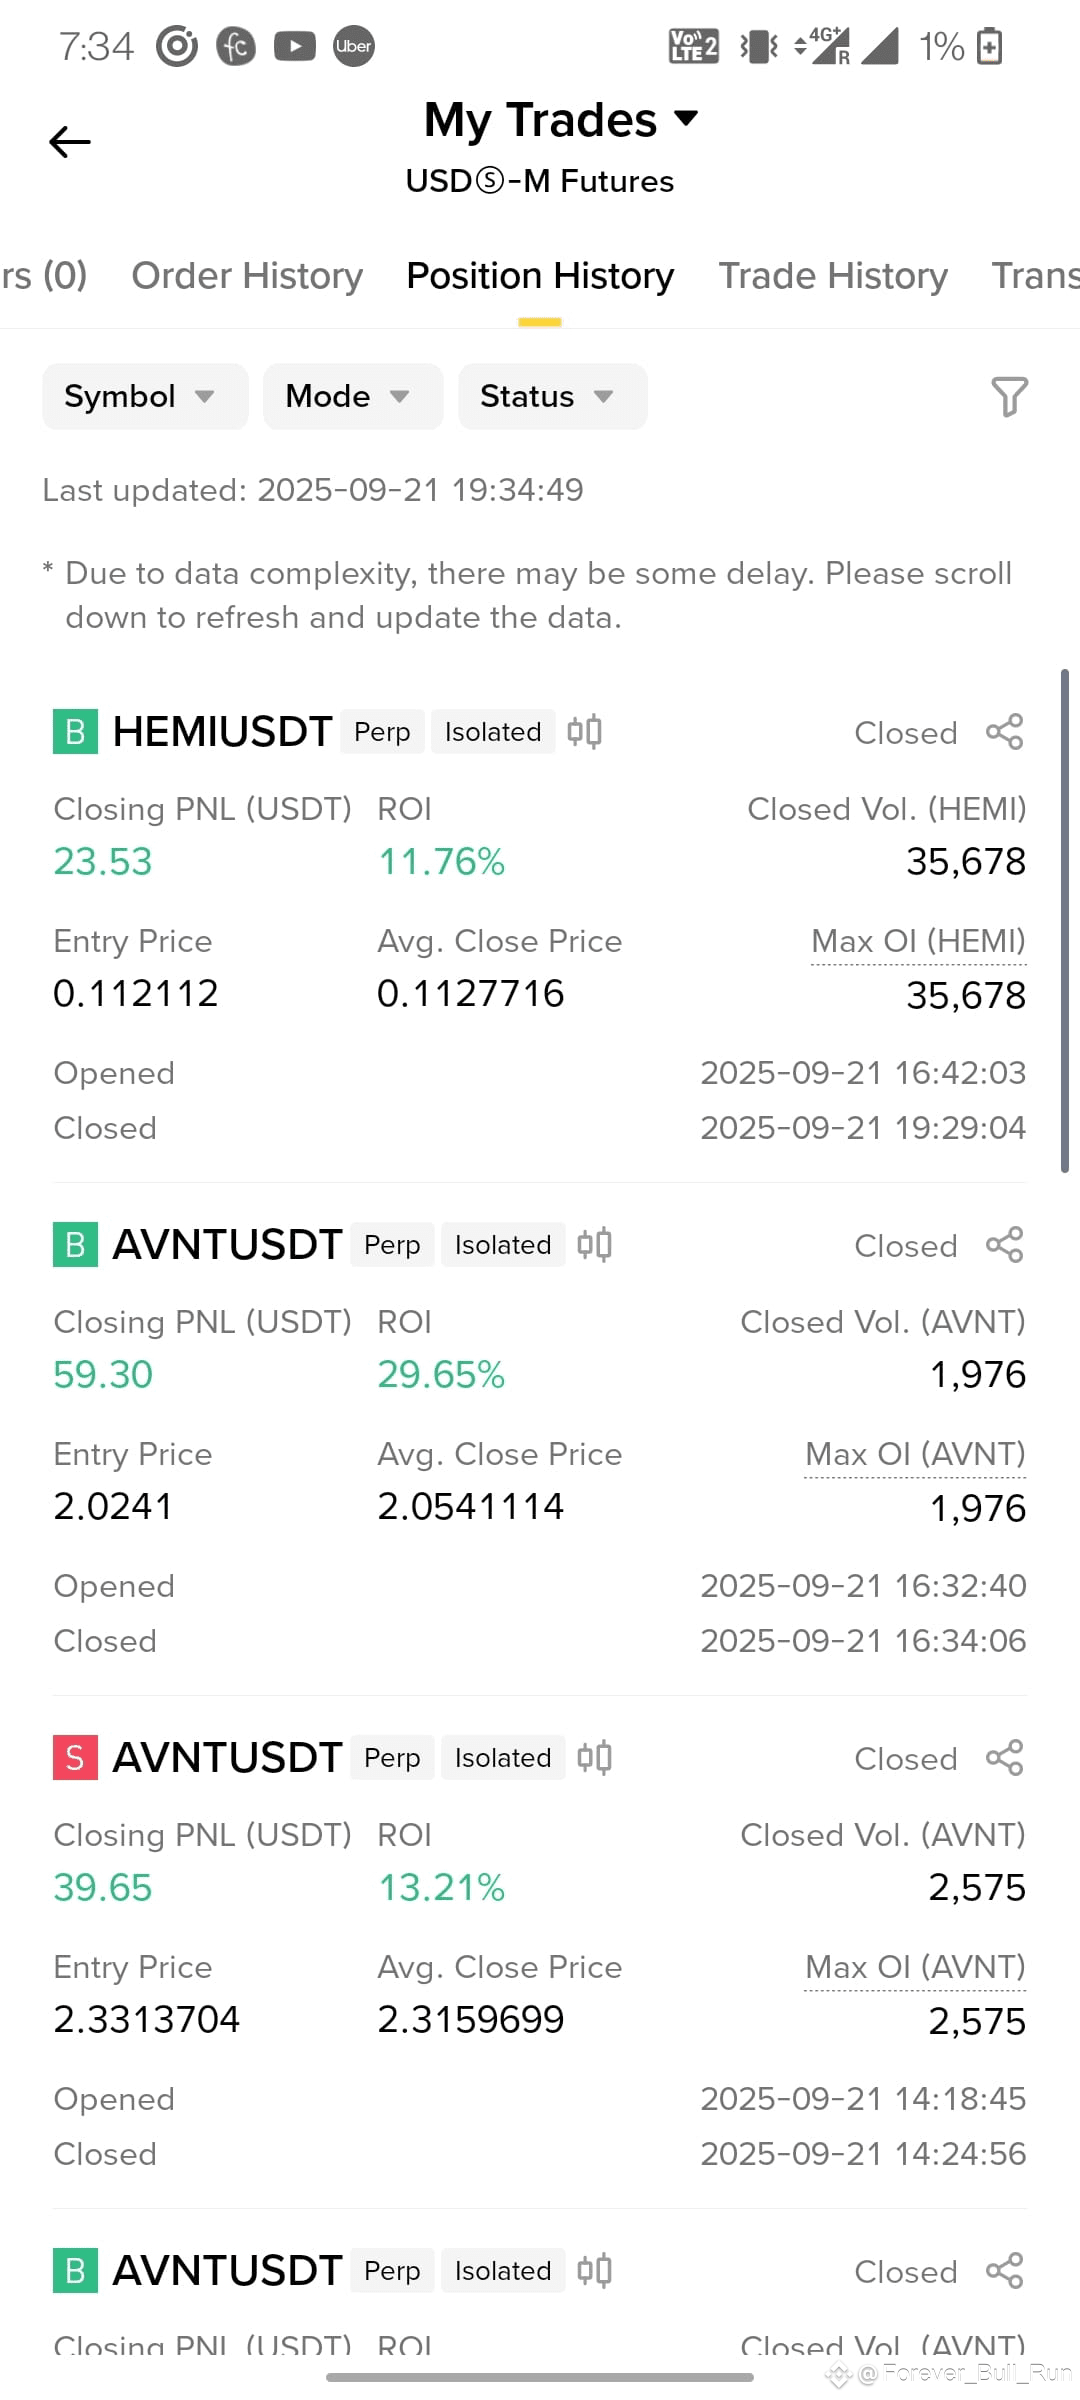The width and height of the screenshot is (1080, 2400).
Task: Select the Position History tab
Action: 540,276
